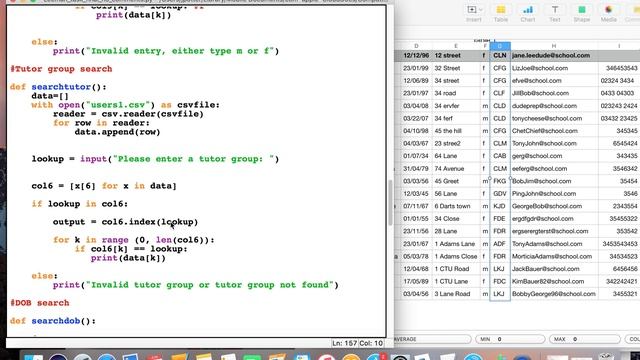Click the '#DOB search' comment

coord(40,303)
